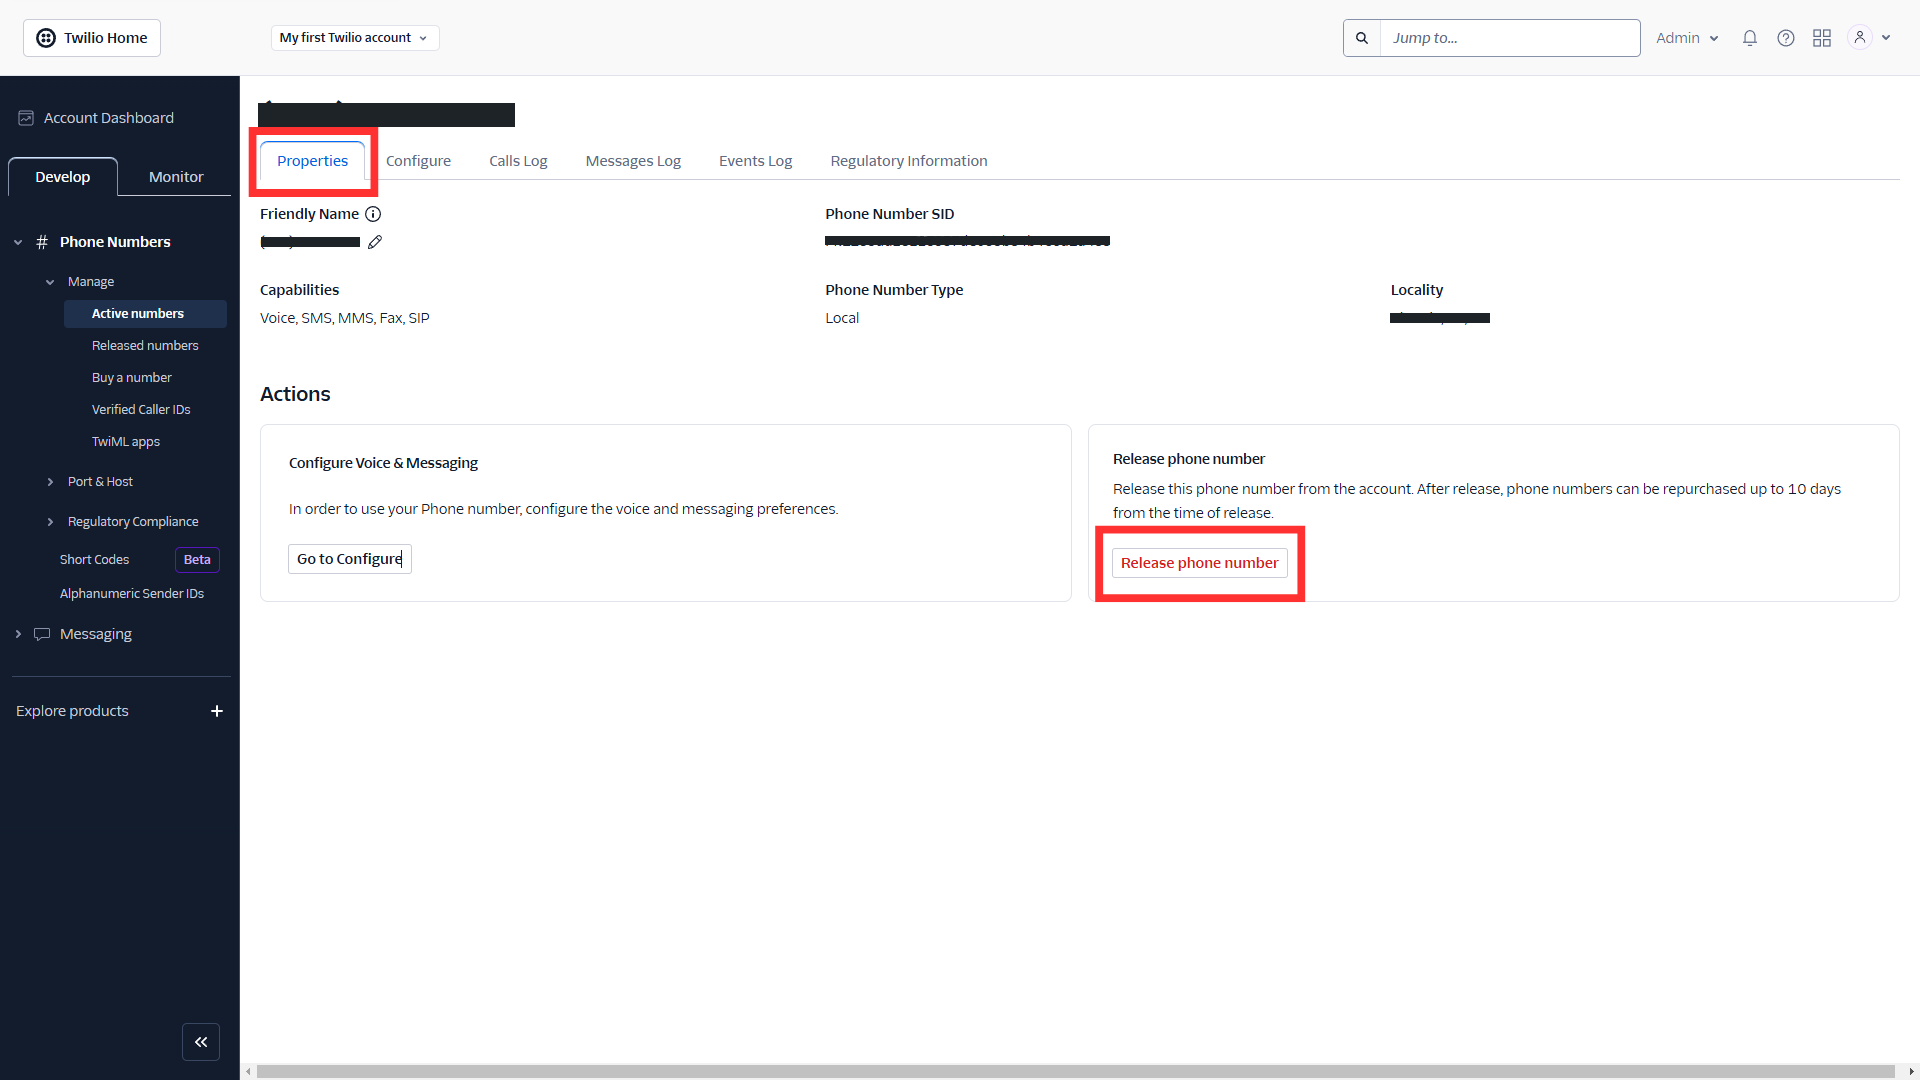Screen dimensions: 1920x1080
Task: Click the pencil icon to edit Friendly Name
Action: point(375,242)
